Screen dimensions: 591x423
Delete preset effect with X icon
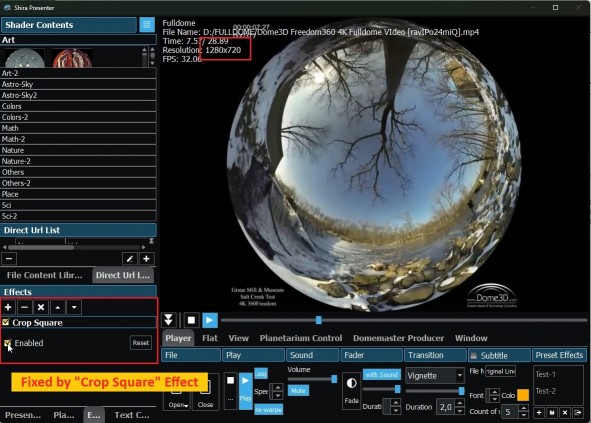click(565, 413)
